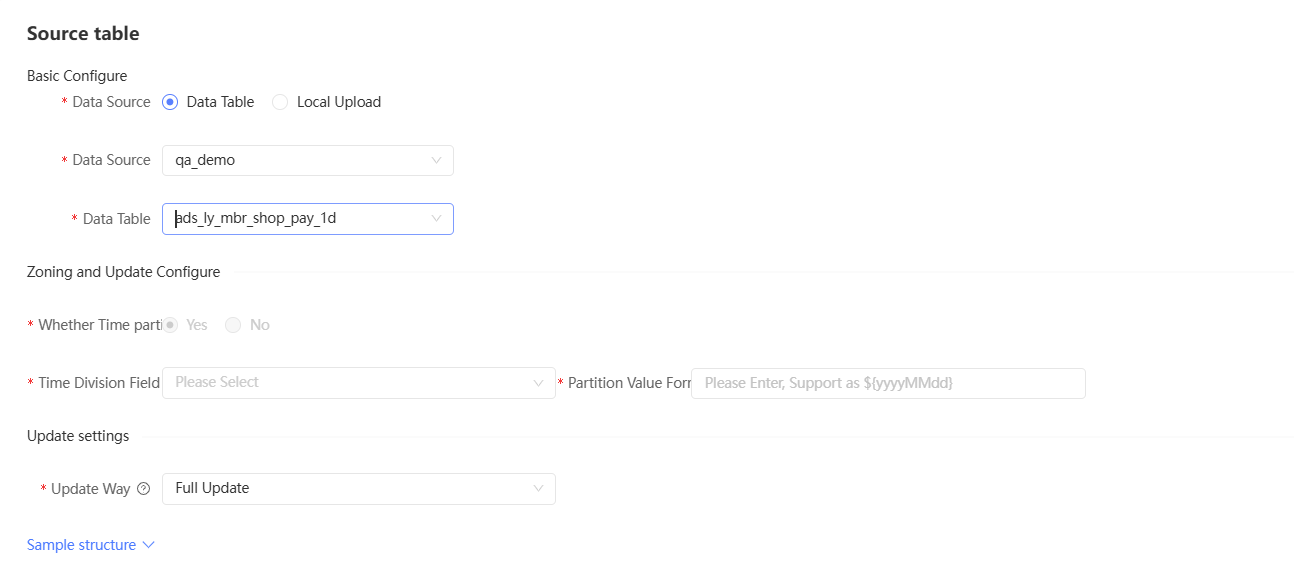Choose the Local Upload radio button
This screenshot has height=579, width=1294.
(x=280, y=102)
